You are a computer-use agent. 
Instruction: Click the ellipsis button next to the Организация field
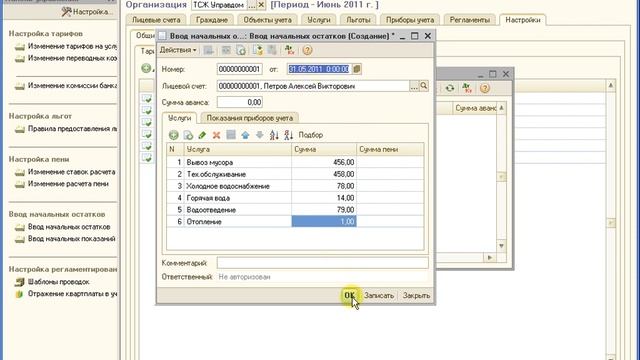coord(252,5)
